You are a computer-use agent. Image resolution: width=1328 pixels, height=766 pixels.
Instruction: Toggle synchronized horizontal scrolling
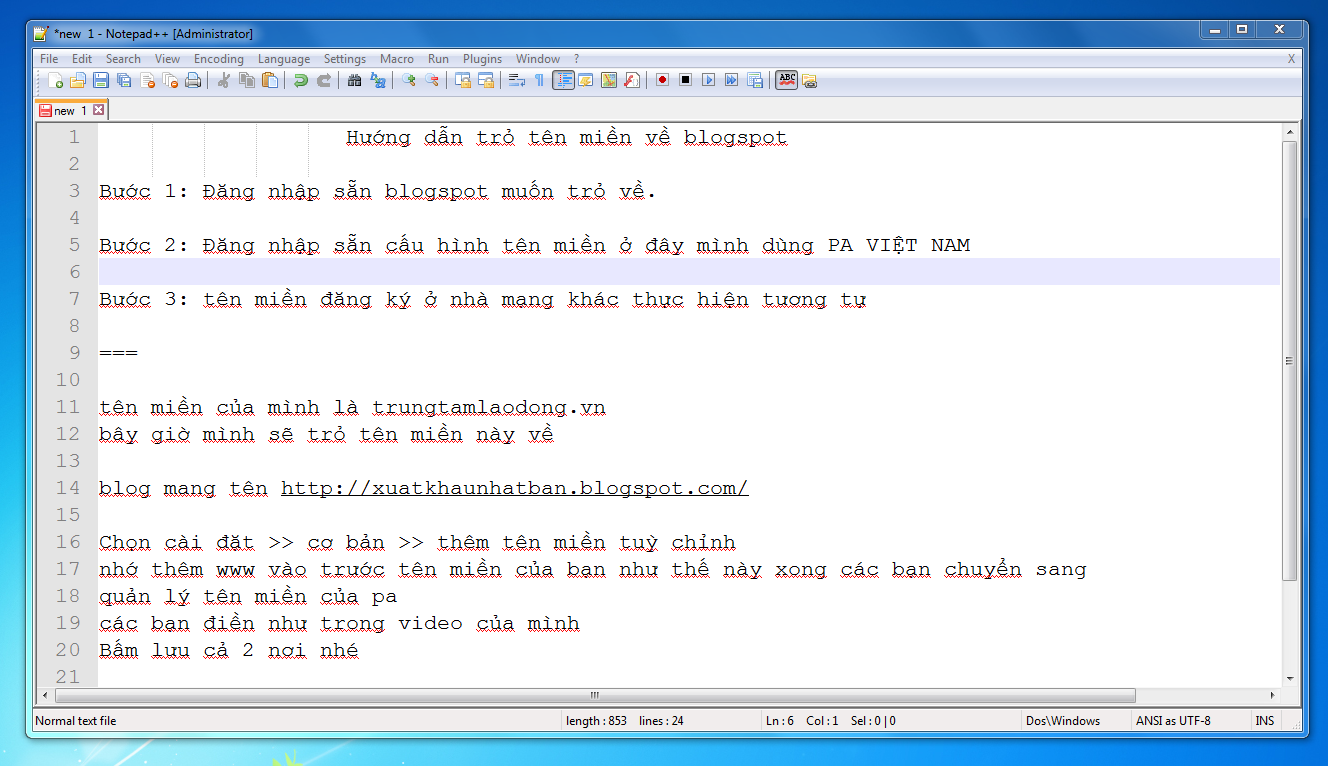coord(486,80)
